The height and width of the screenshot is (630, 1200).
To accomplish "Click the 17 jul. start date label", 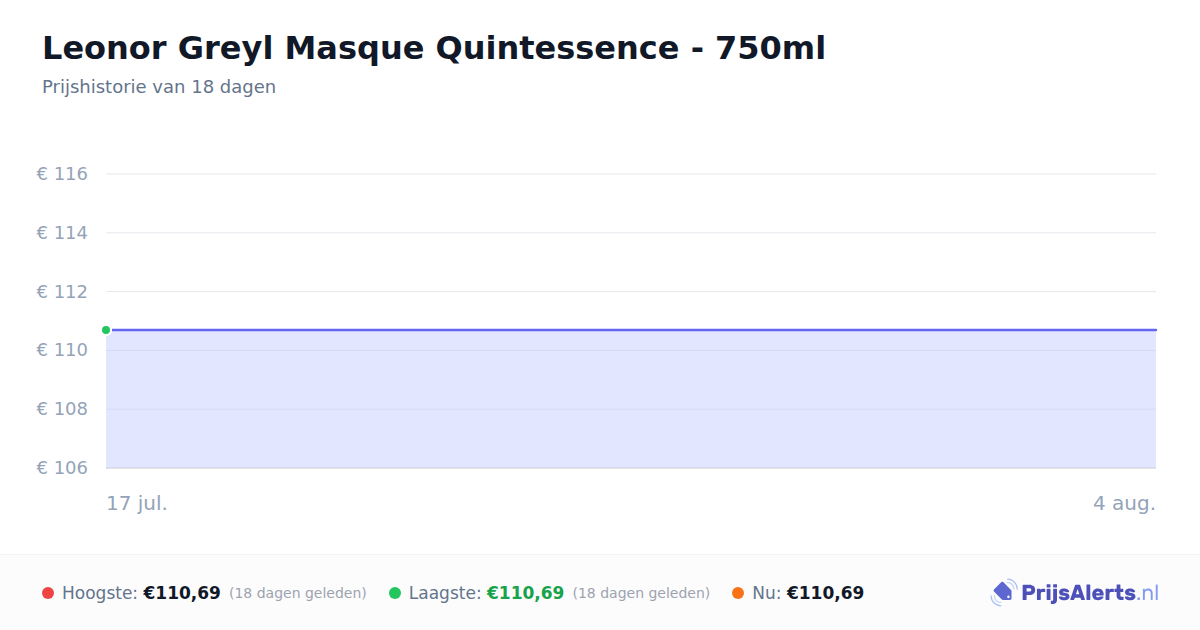I will click(137, 503).
